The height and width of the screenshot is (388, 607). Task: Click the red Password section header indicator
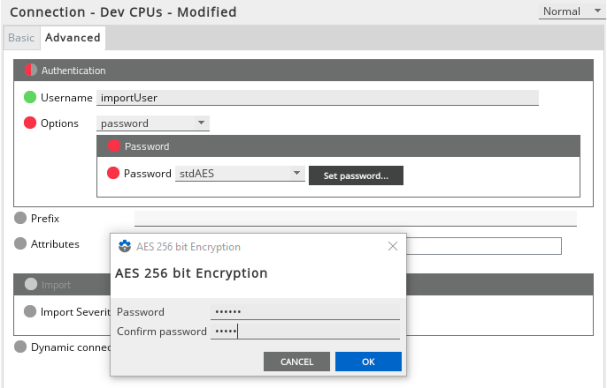coord(114,146)
